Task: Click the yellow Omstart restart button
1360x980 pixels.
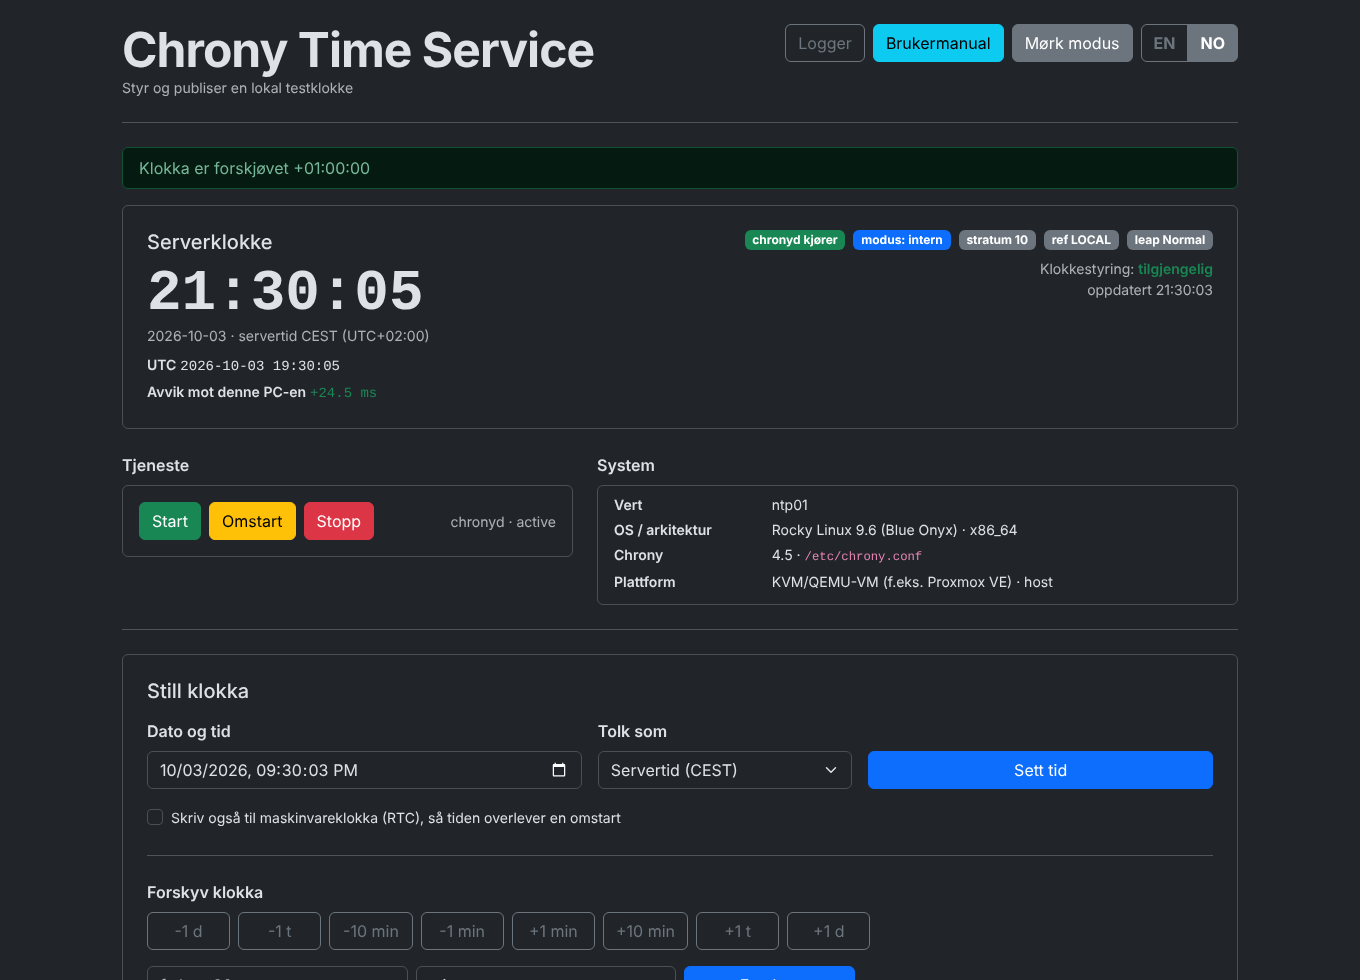Action: click(x=252, y=521)
